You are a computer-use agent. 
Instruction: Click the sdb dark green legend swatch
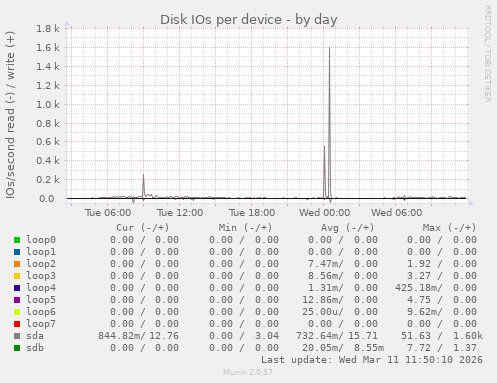(x=17, y=348)
